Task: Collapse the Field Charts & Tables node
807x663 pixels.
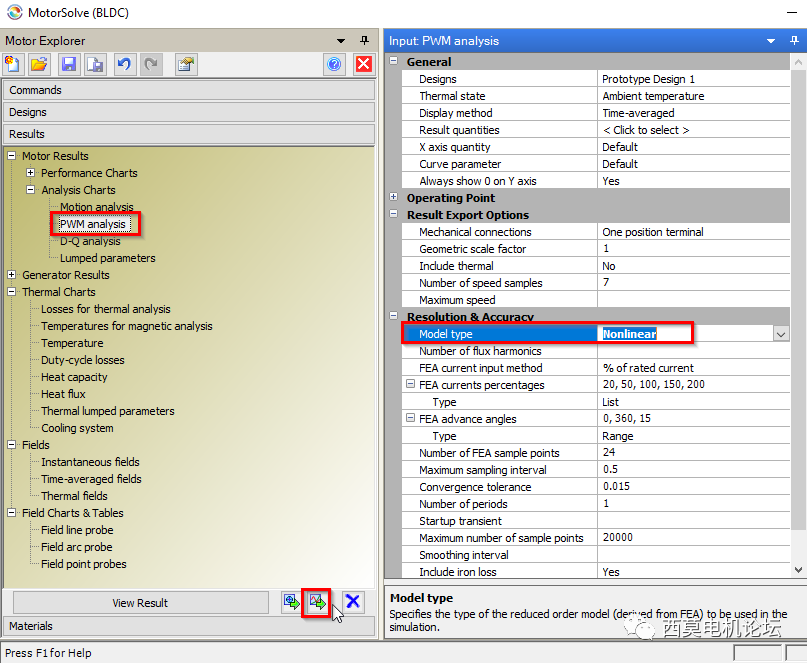Action: (11, 512)
